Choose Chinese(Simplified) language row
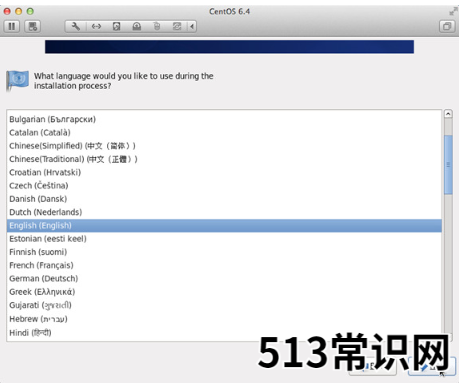459x383 pixels. tap(224, 146)
